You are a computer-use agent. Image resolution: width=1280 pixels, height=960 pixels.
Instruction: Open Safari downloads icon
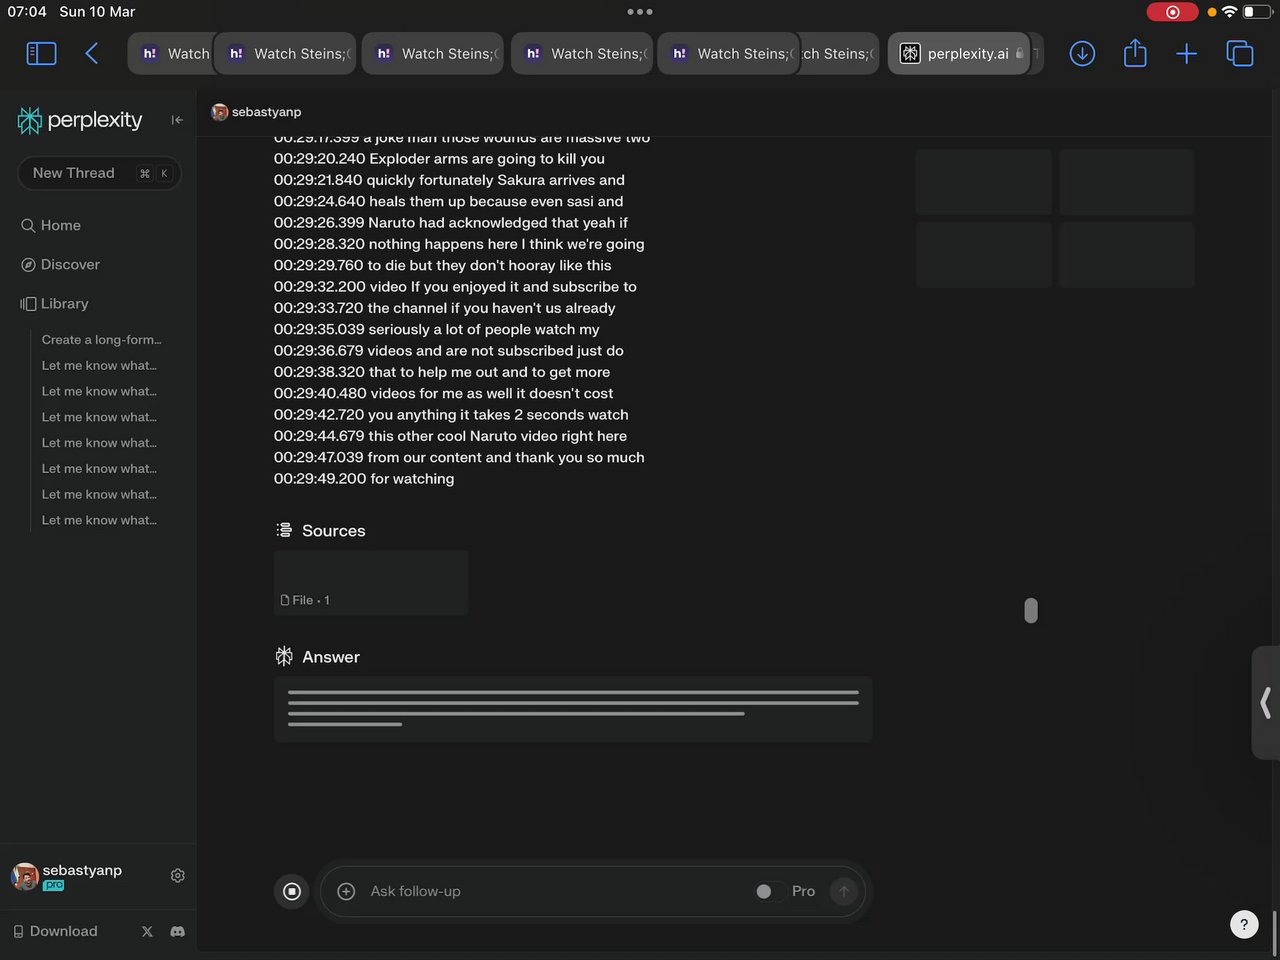(1082, 53)
